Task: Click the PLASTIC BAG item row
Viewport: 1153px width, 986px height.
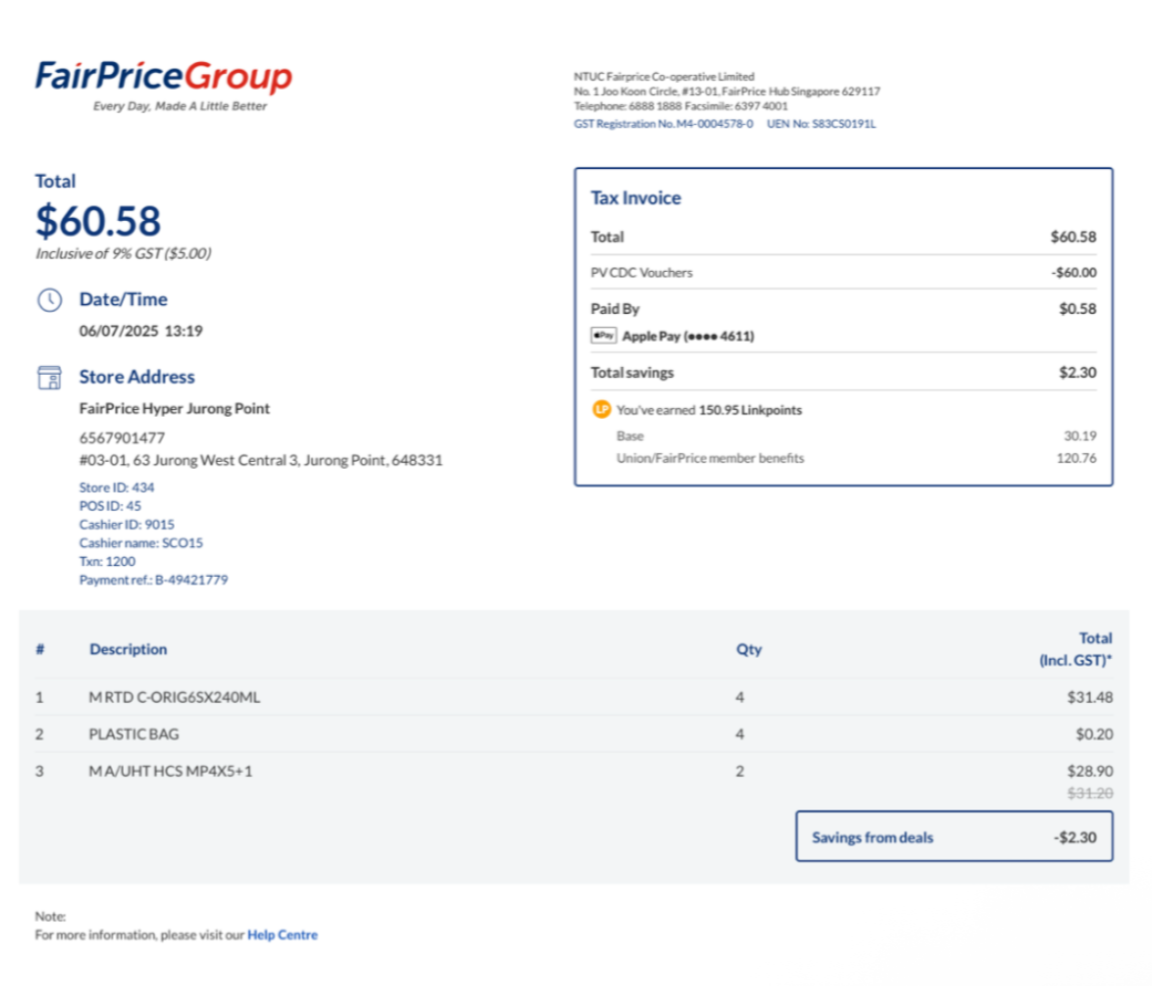Action: [x=574, y=734]
